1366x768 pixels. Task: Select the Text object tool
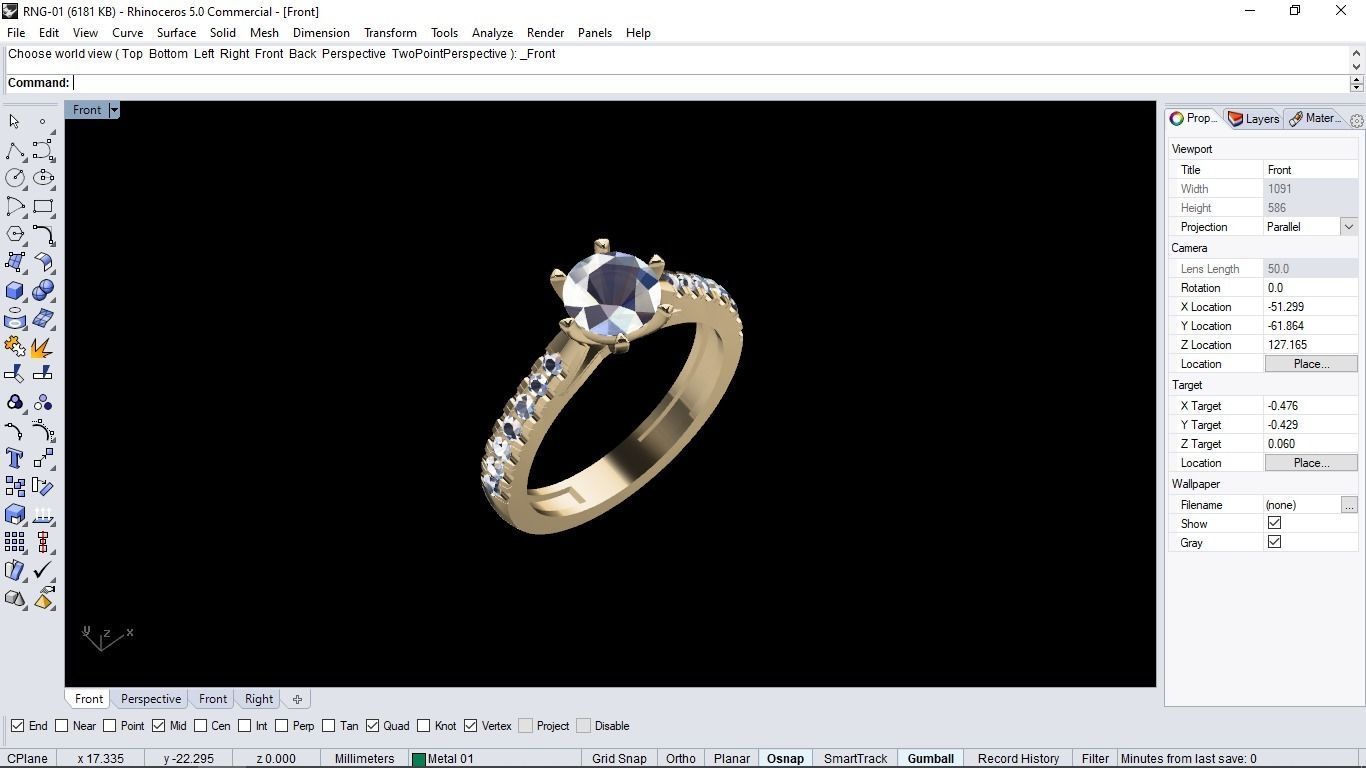[x=14, y=458]
